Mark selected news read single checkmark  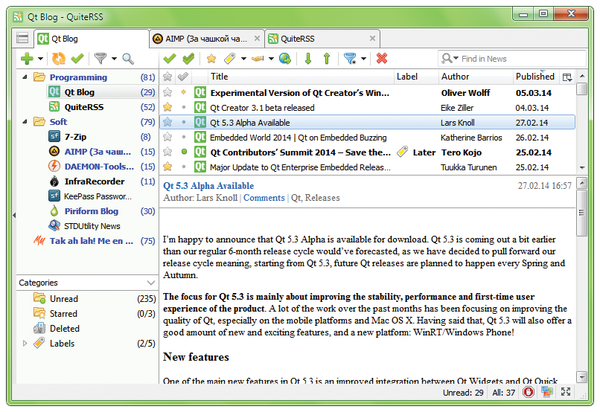click(170, 59)
